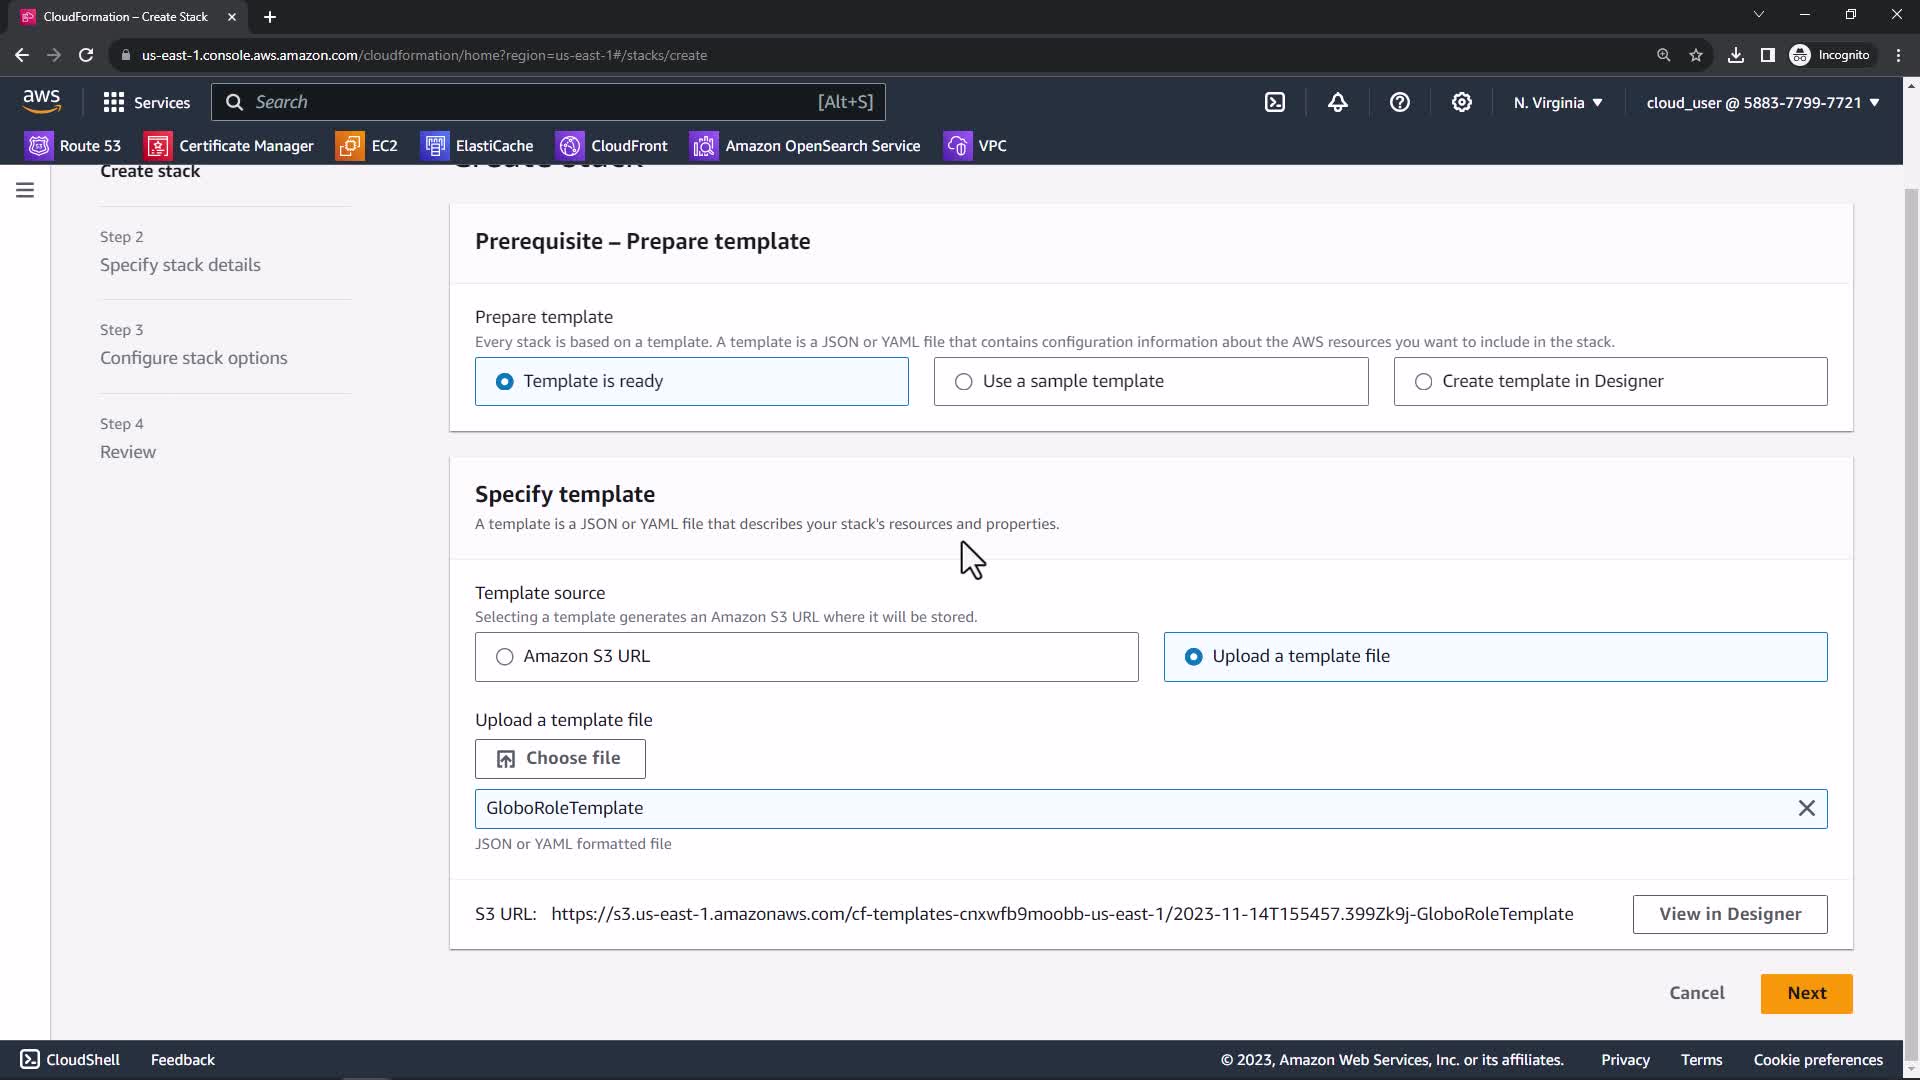Open the VPC favorites bar item
Viewport: 1920px width, 1080px height.
click(x=975, y=146)
